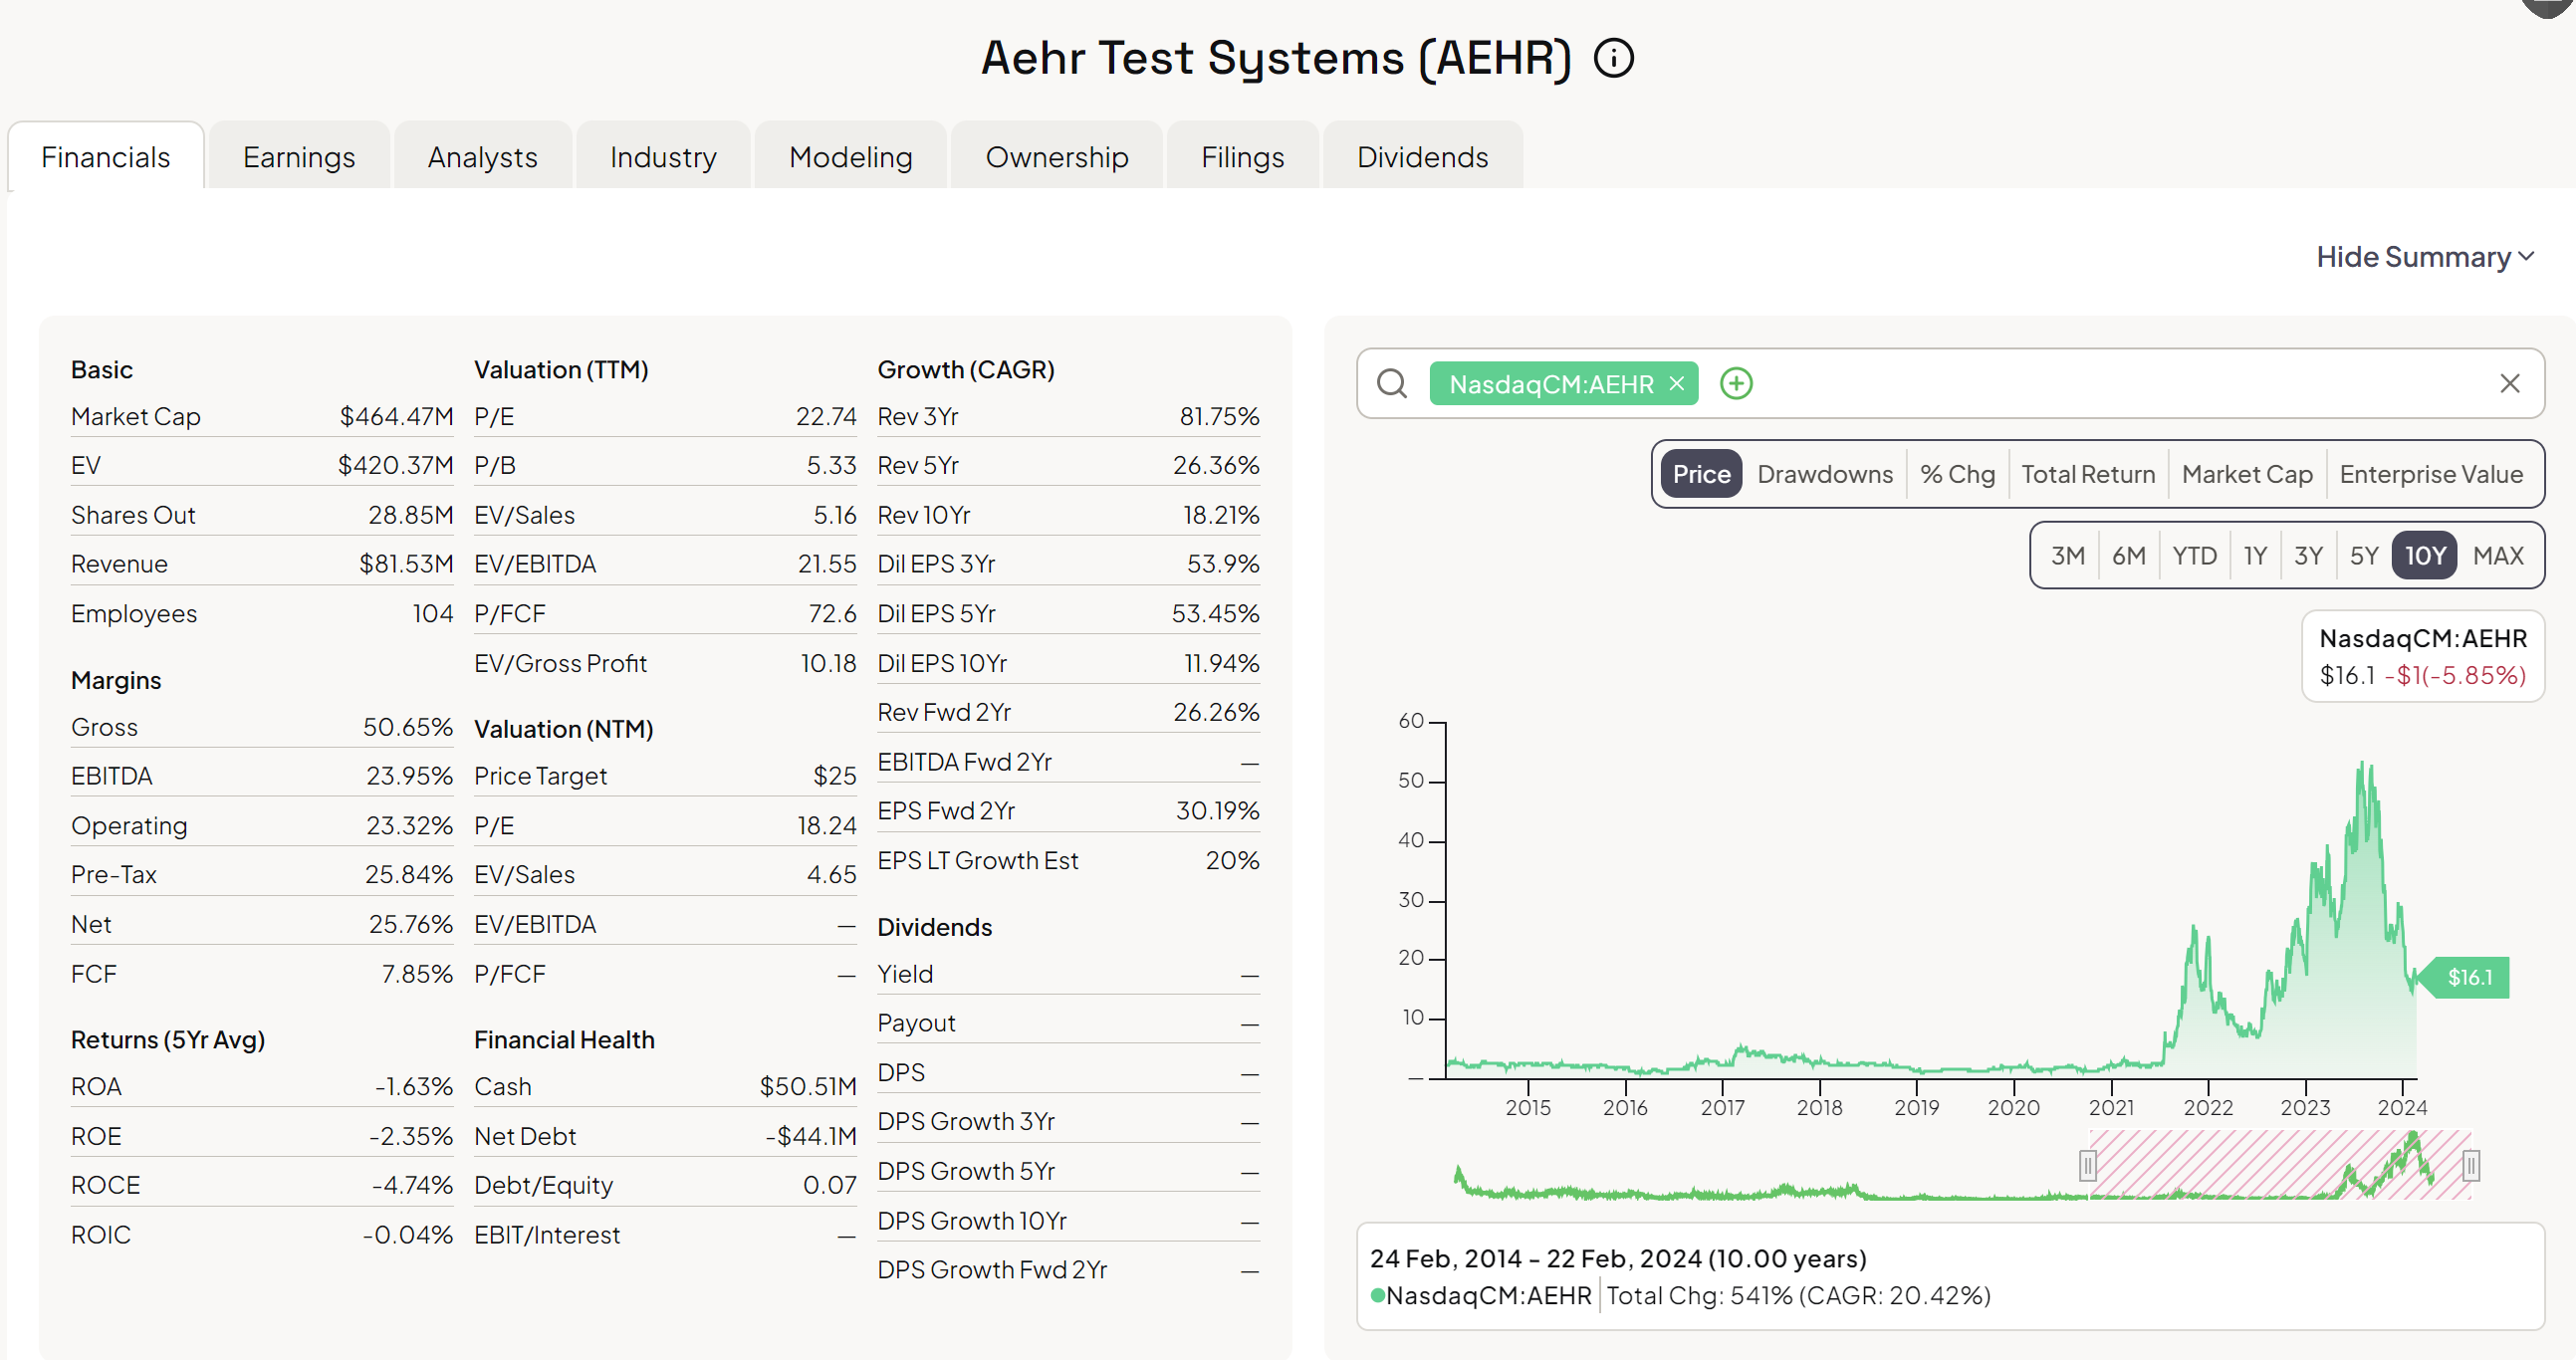Switch to the Dividends tab

point(1421,157)
